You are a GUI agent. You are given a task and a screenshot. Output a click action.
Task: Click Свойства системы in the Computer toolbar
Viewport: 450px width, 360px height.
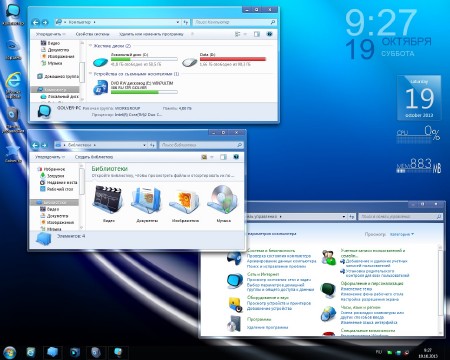(92, 34)
